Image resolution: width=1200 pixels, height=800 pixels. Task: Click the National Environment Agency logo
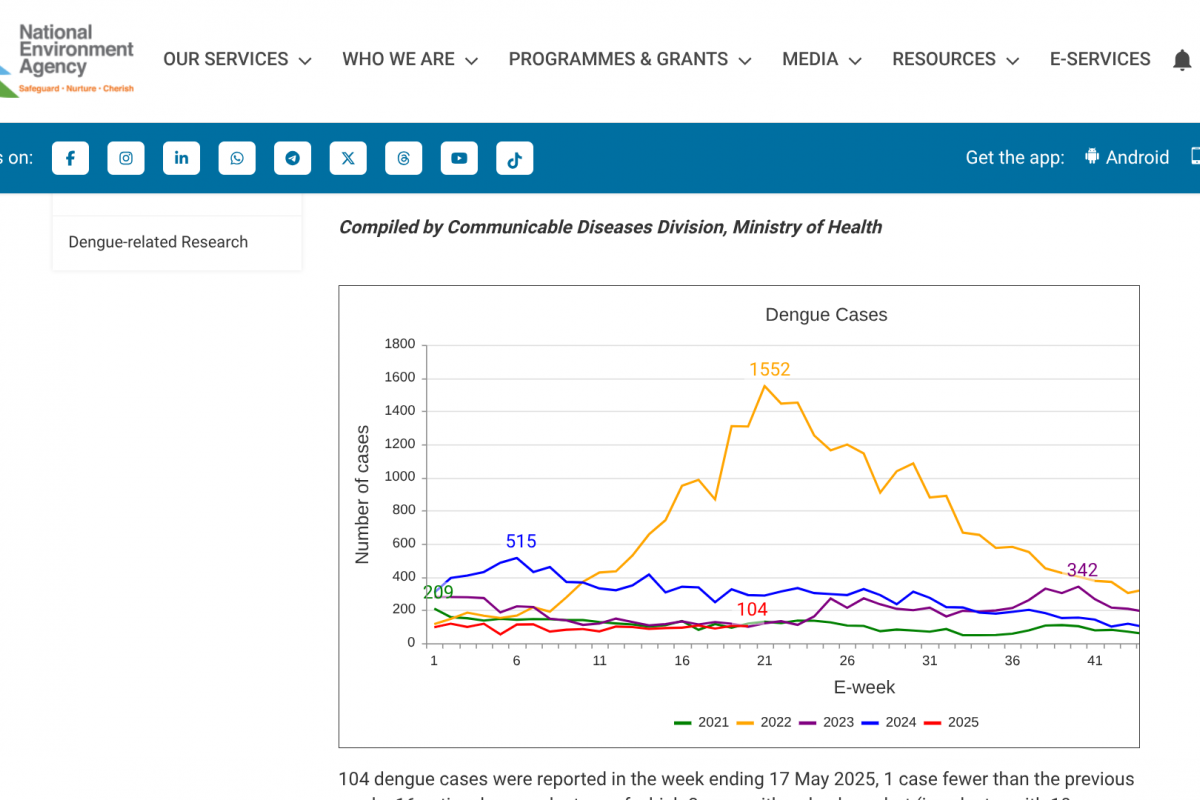pyautogui.click(x=68, y=60)
